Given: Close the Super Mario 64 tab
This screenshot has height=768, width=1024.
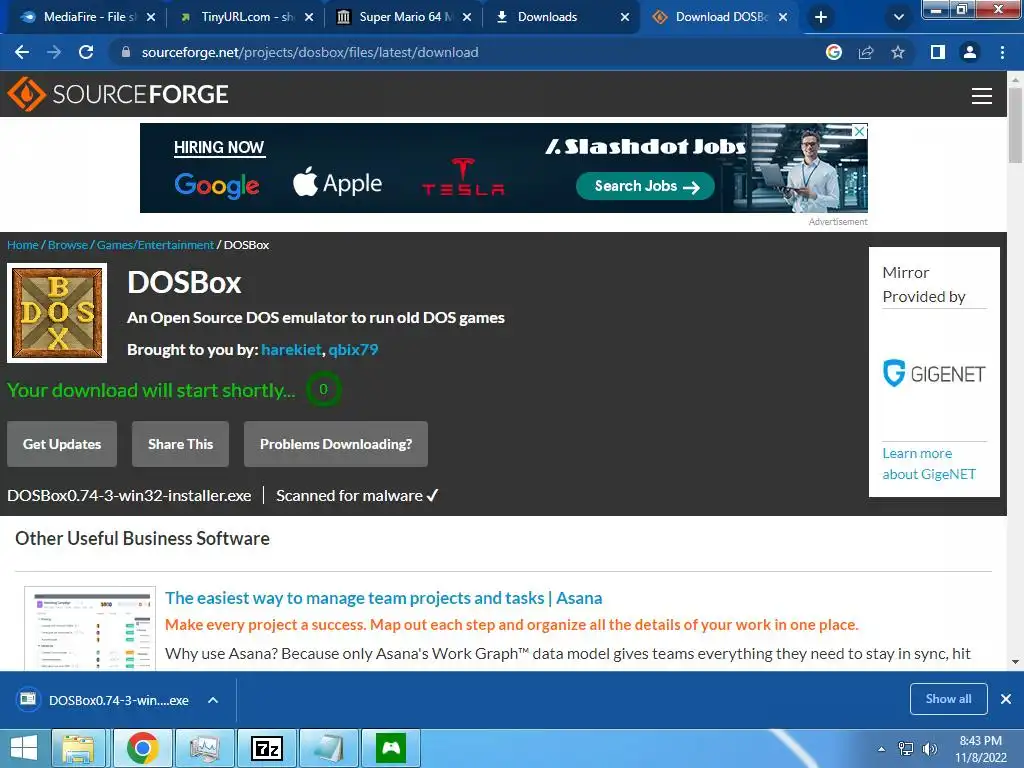Looking at the screenshot, I should pos(467,17).
